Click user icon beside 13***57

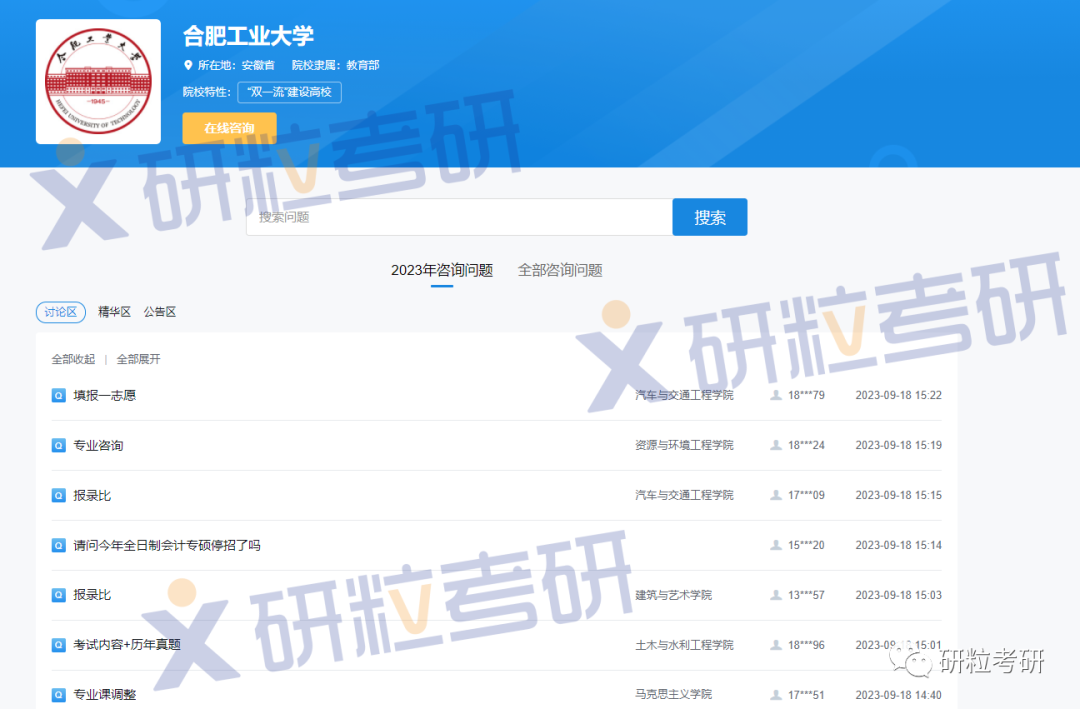click(x=776, y=595)
